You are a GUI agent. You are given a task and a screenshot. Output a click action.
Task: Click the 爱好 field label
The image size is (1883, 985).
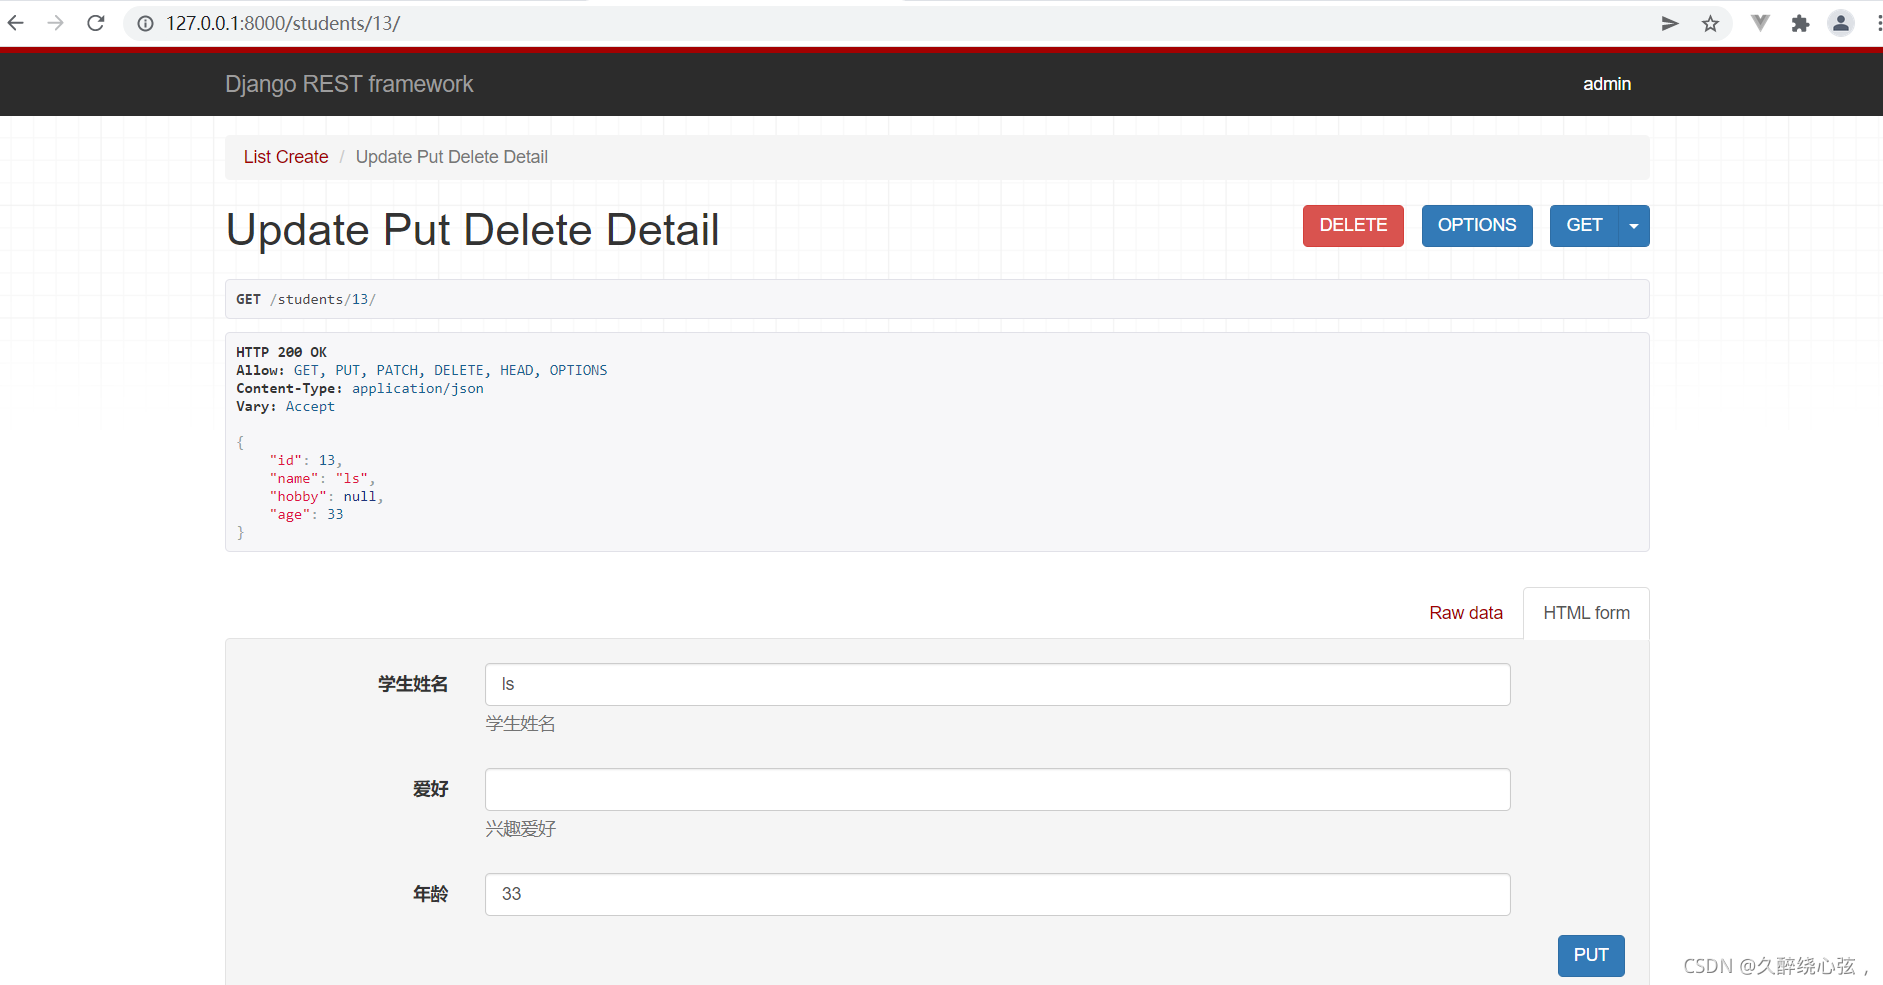(430, 789)
